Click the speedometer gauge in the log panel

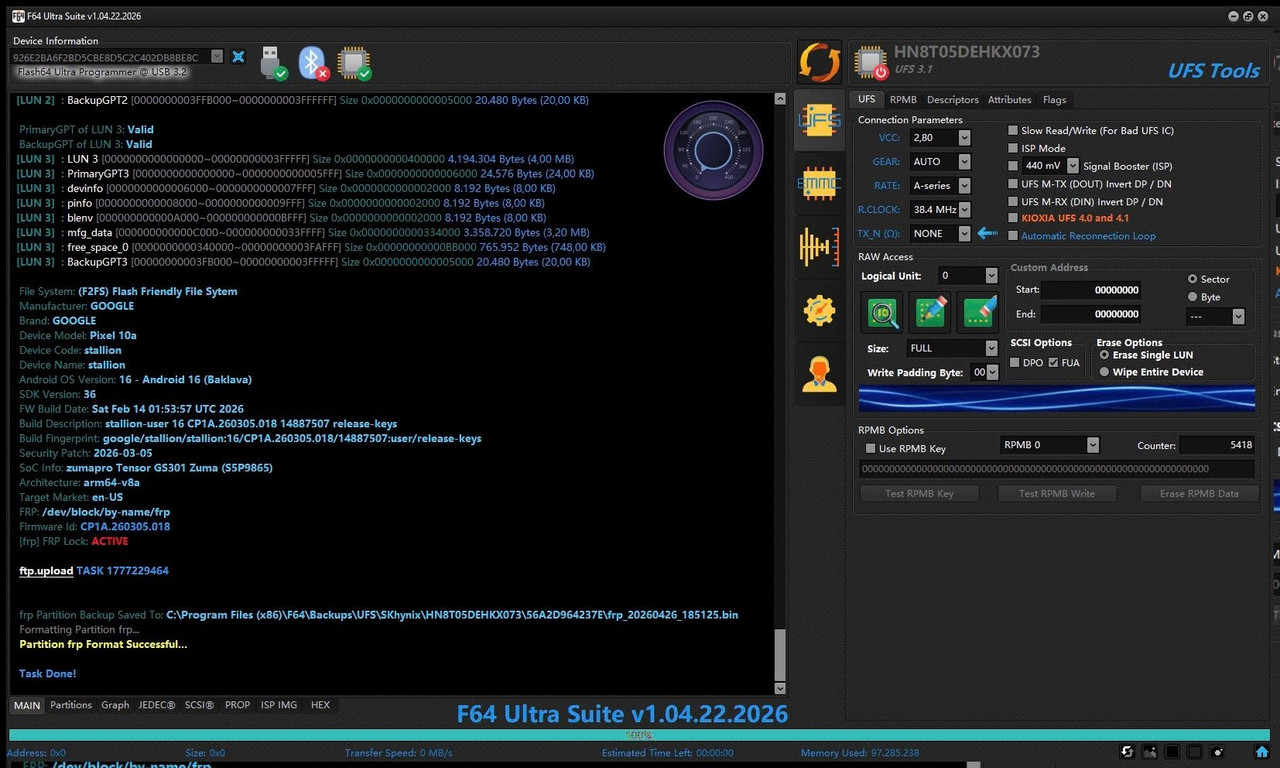[x=713, y=150]
